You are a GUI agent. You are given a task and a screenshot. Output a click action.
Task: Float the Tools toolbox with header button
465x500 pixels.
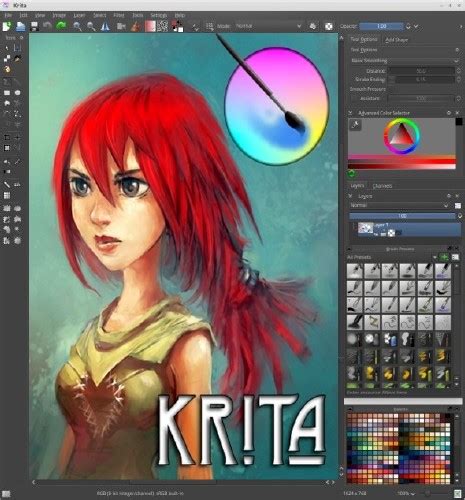[22, 38]
